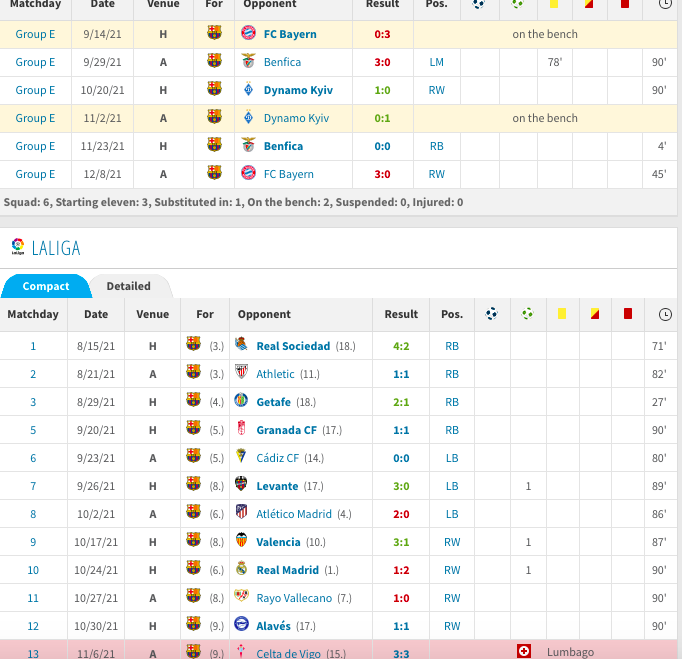The image size is (682, 659).
Task: Open Celta de Vigo opponent link
Action: click(x=288, y=653)
